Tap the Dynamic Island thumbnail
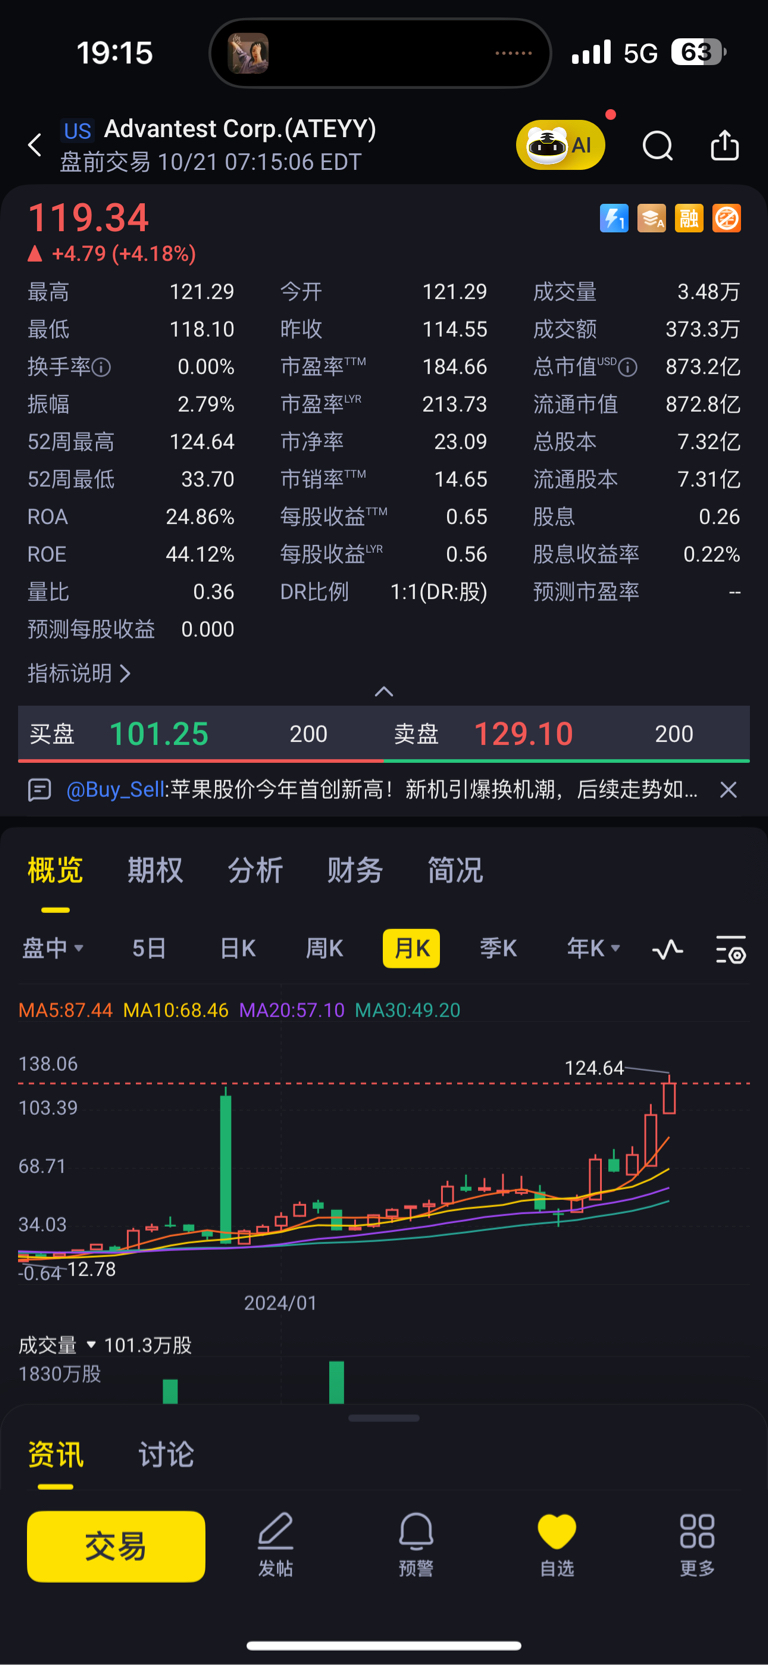This screenshot has width=768, height=1665. 248,53
